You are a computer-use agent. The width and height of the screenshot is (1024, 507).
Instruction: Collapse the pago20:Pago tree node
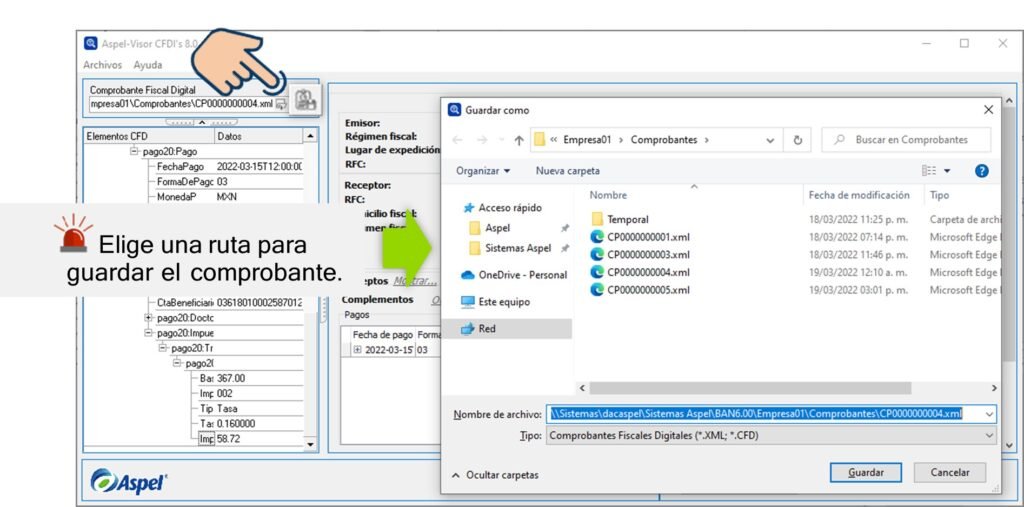point(134,151)
